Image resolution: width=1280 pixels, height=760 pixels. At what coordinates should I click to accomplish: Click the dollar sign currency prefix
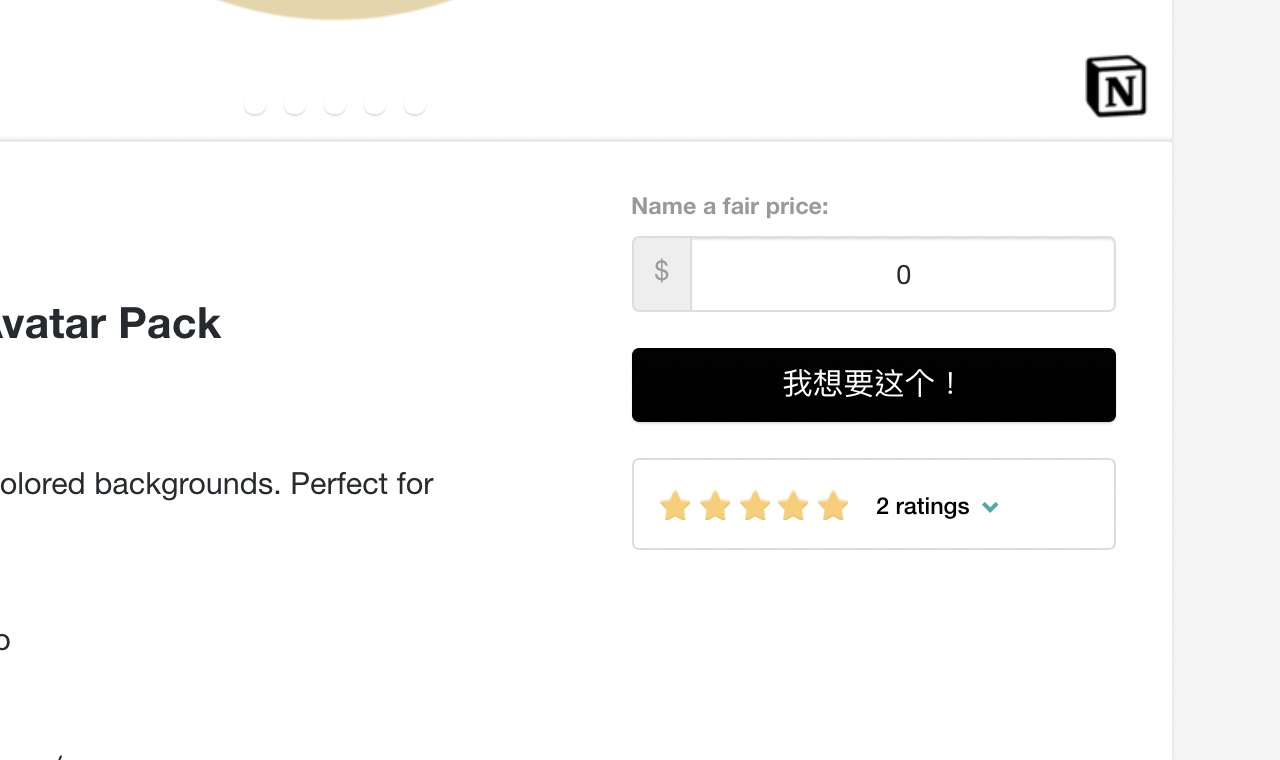661,272
